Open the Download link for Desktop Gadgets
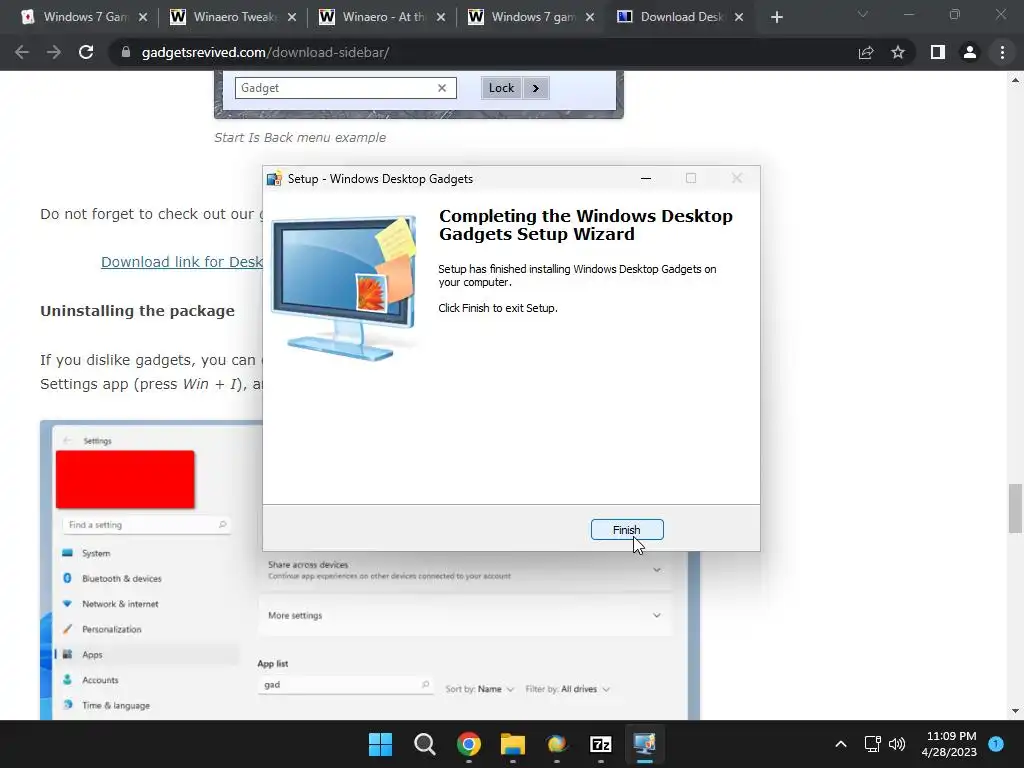The height and width of the screenshot is (768, 1024). pos(182,262)
